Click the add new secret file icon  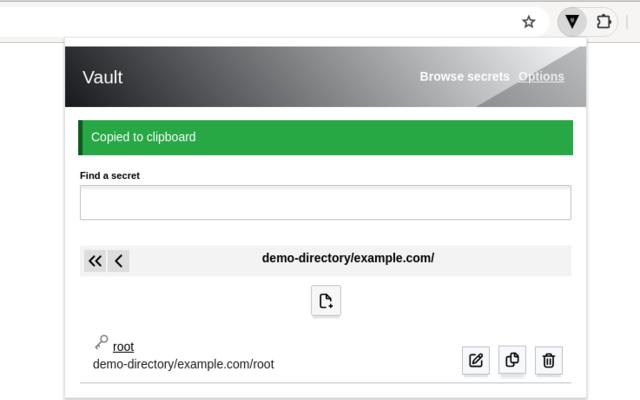coord(326,301)
